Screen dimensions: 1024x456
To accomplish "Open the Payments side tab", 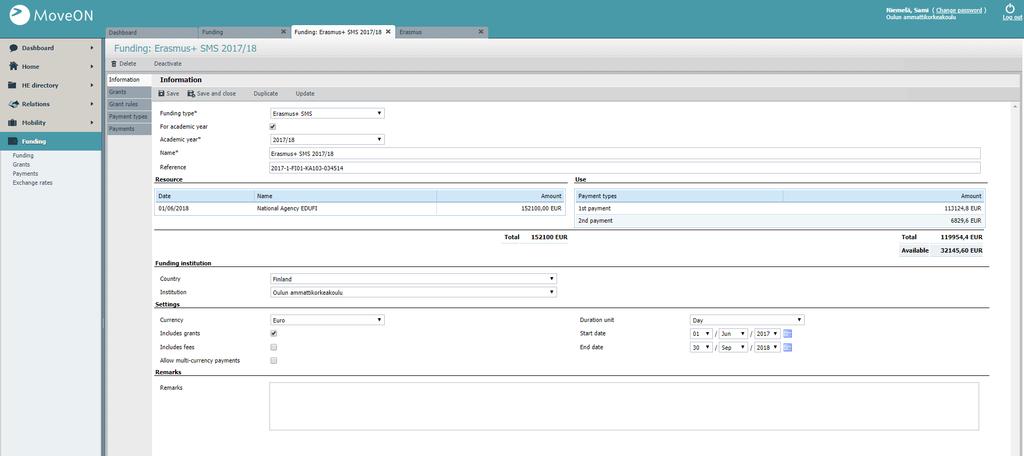I will pyautogui.click(x=129, y=129).
